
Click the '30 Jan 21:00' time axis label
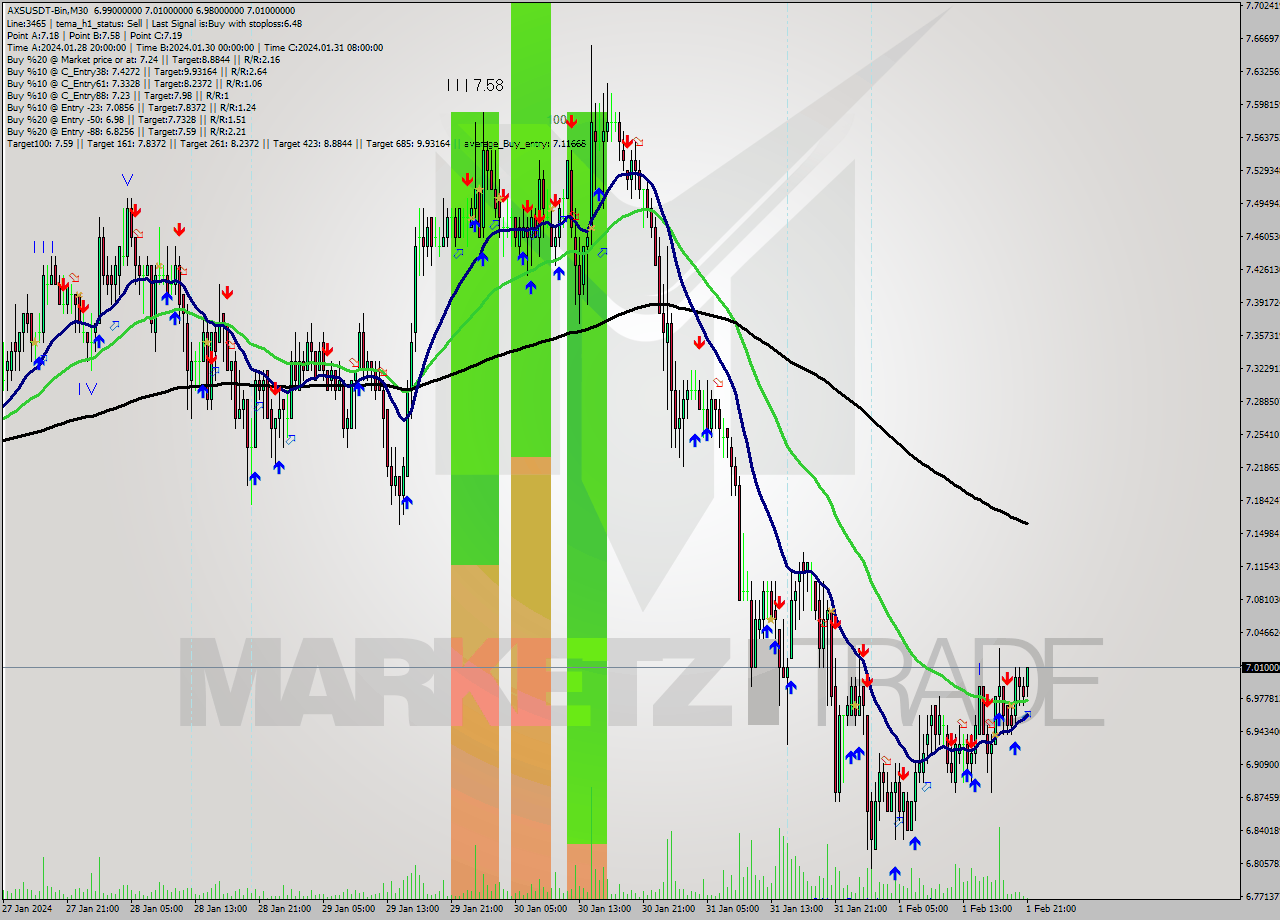pyautogui.click(x=667, y=909)
